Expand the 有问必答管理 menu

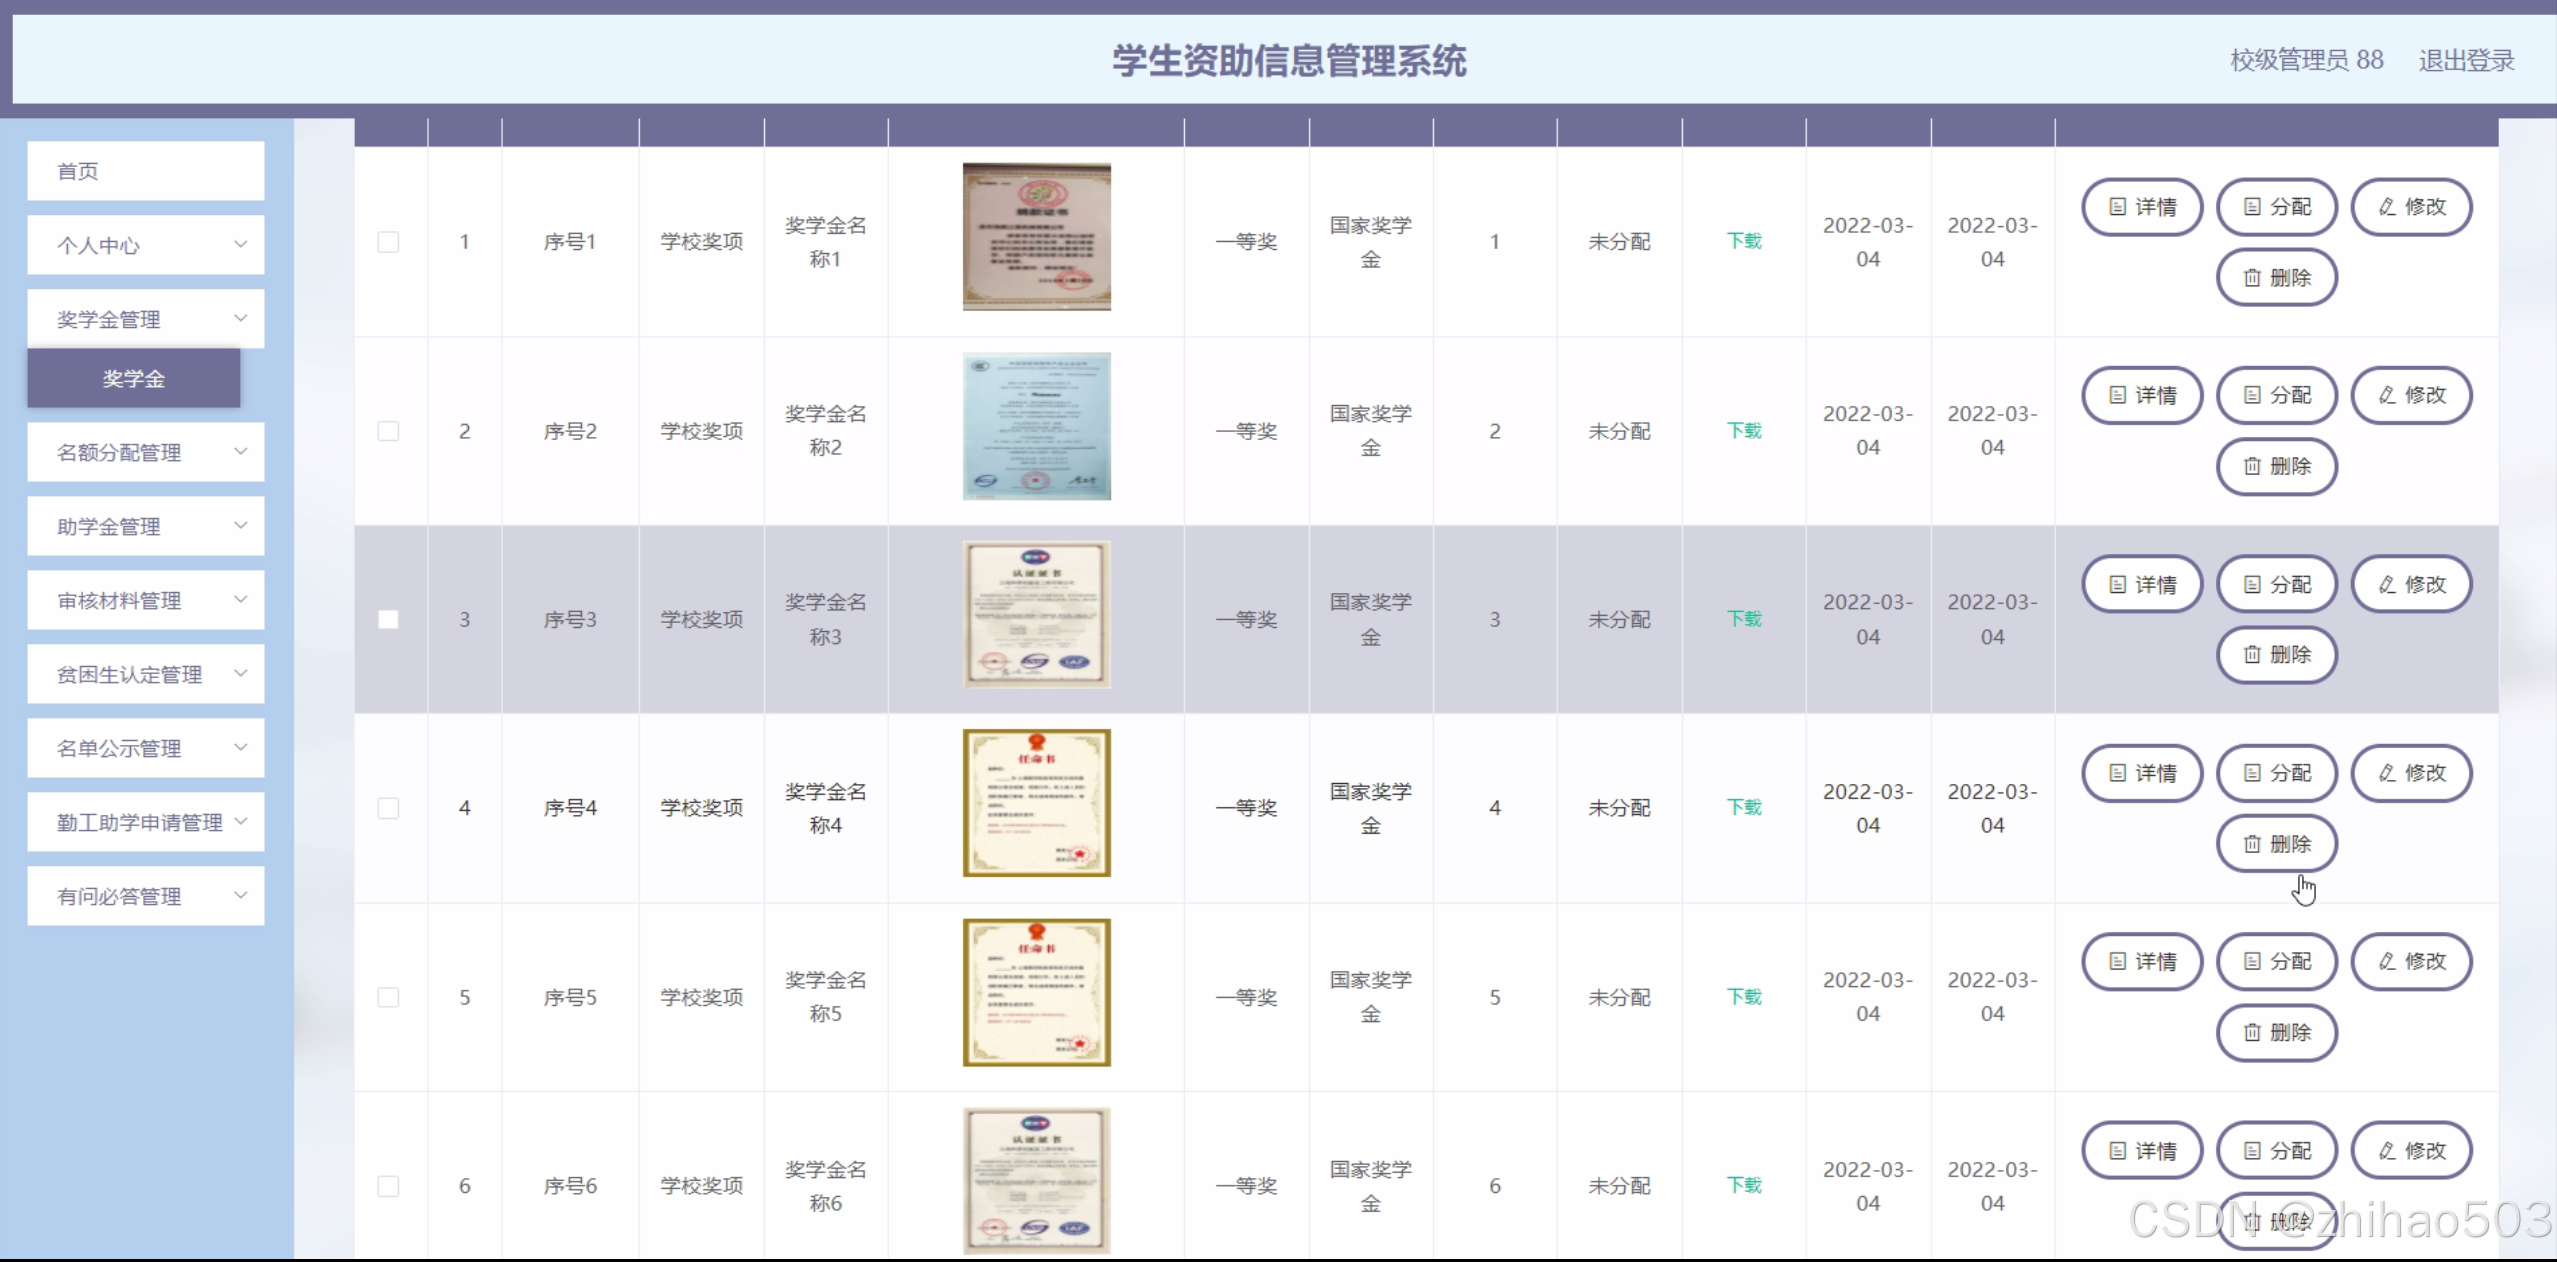145,896
